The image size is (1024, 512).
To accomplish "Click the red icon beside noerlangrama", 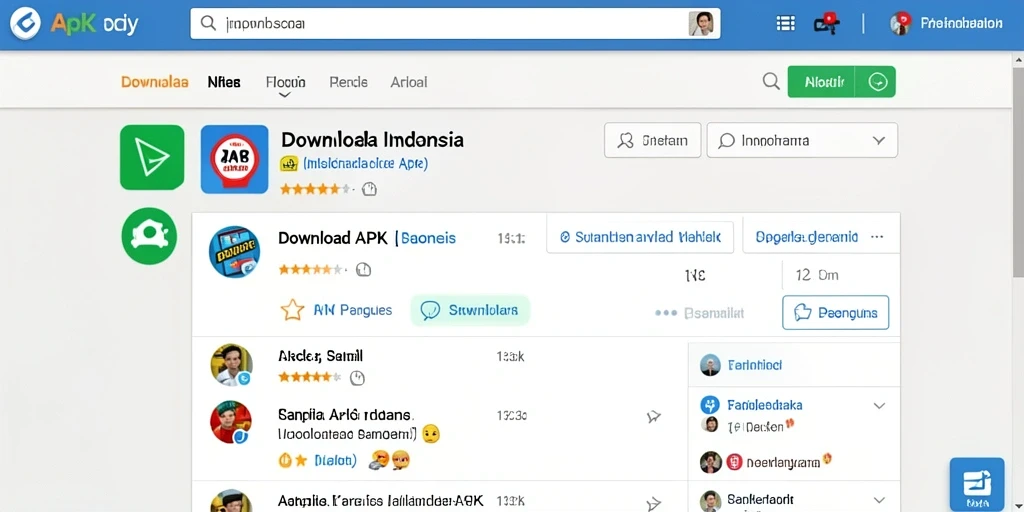I will [733, 463].
